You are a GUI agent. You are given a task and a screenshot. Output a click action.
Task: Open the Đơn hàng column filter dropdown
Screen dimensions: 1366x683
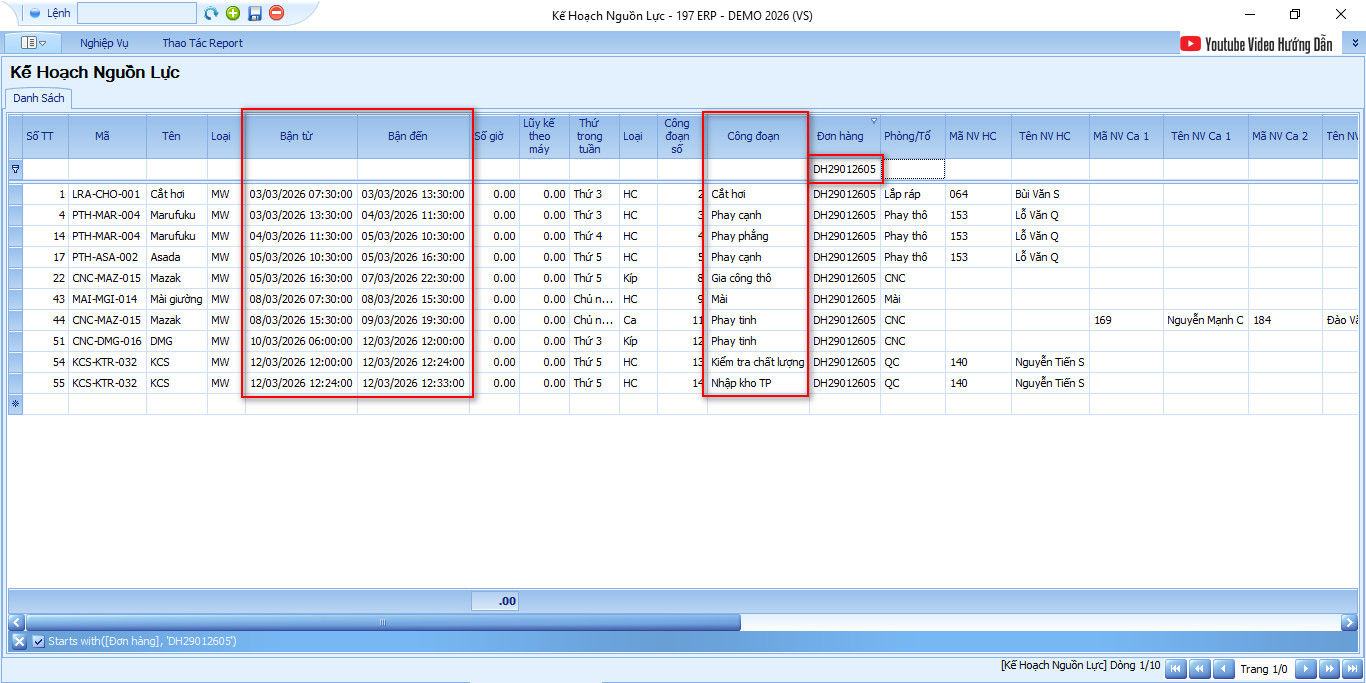874,120
